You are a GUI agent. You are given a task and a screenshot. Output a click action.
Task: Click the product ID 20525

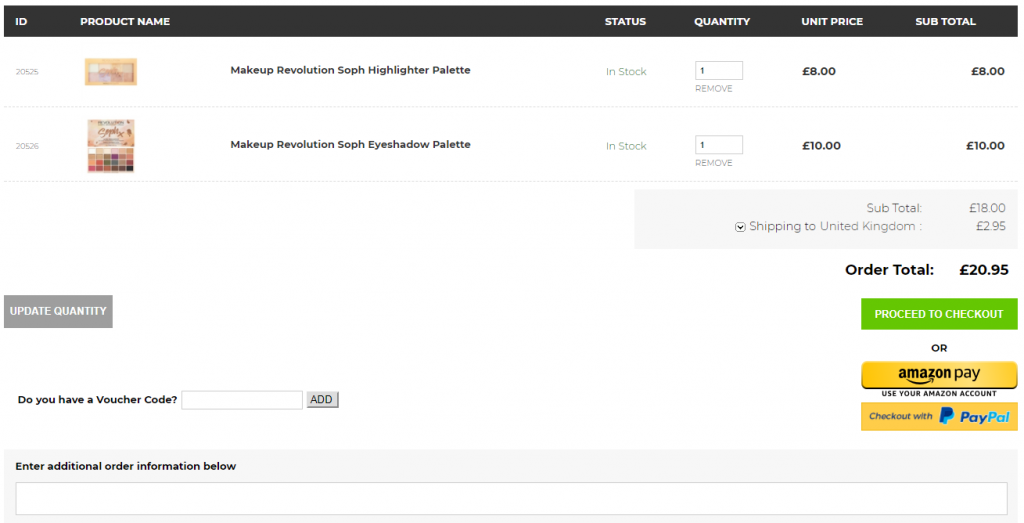pyautogui.click(x=27, y=72)
